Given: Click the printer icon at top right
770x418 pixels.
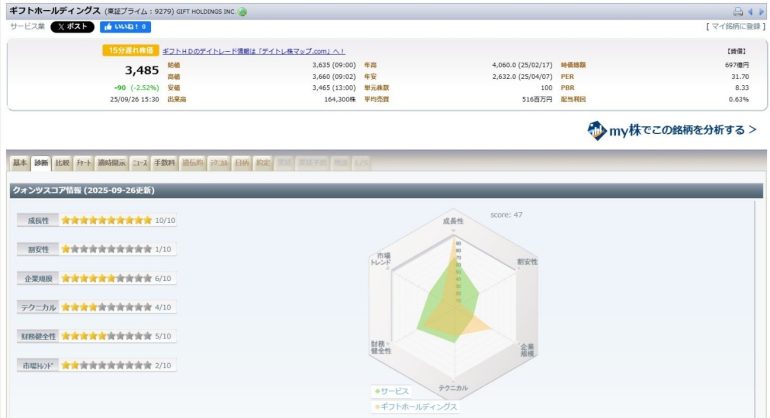Looking at the screenshot, I should 738,12.
